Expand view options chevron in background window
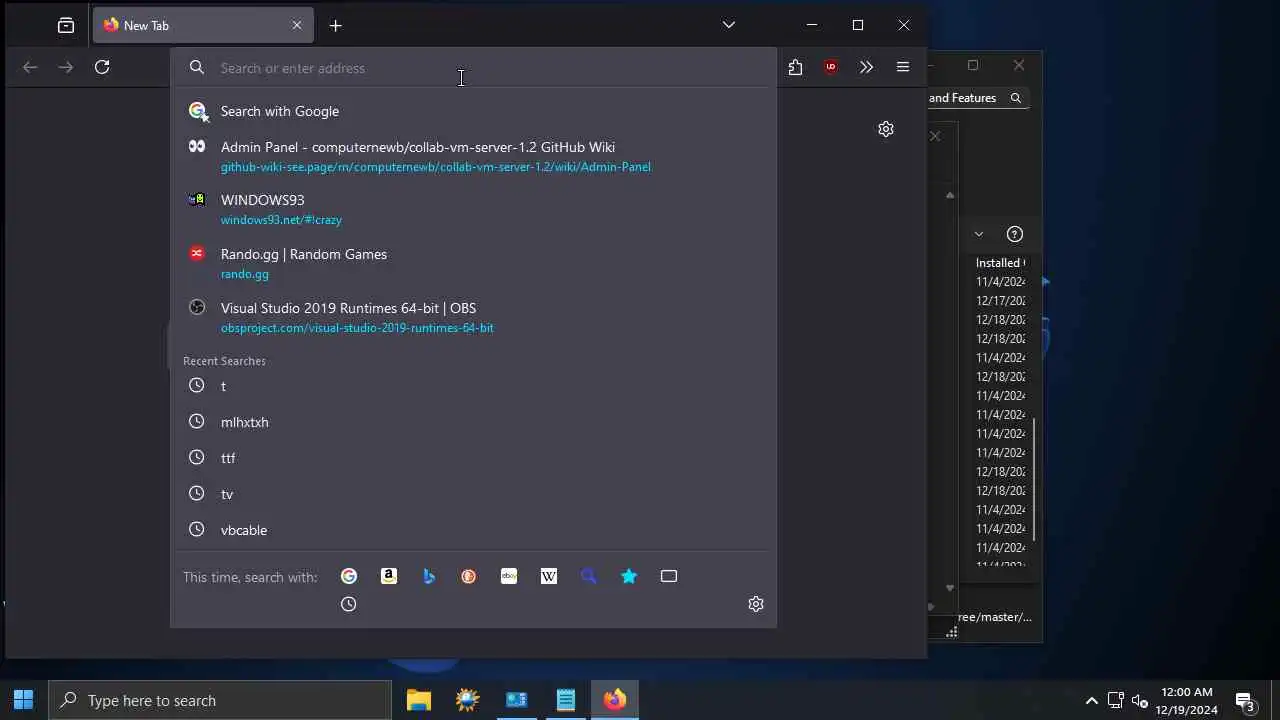The height and width of the screenshot is (720, 1280). point(979,234)
